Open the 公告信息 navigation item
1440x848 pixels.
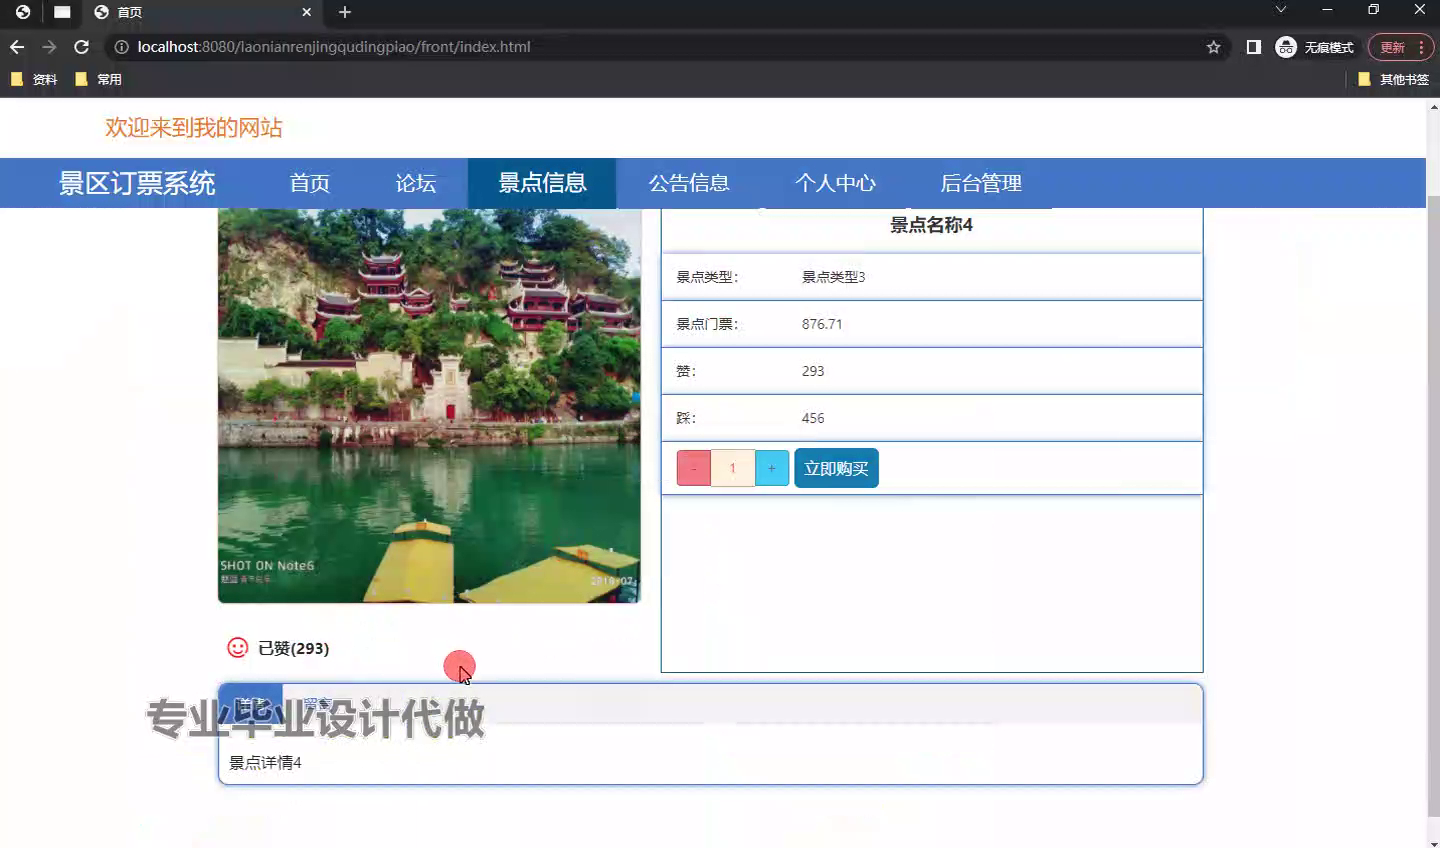689,183
